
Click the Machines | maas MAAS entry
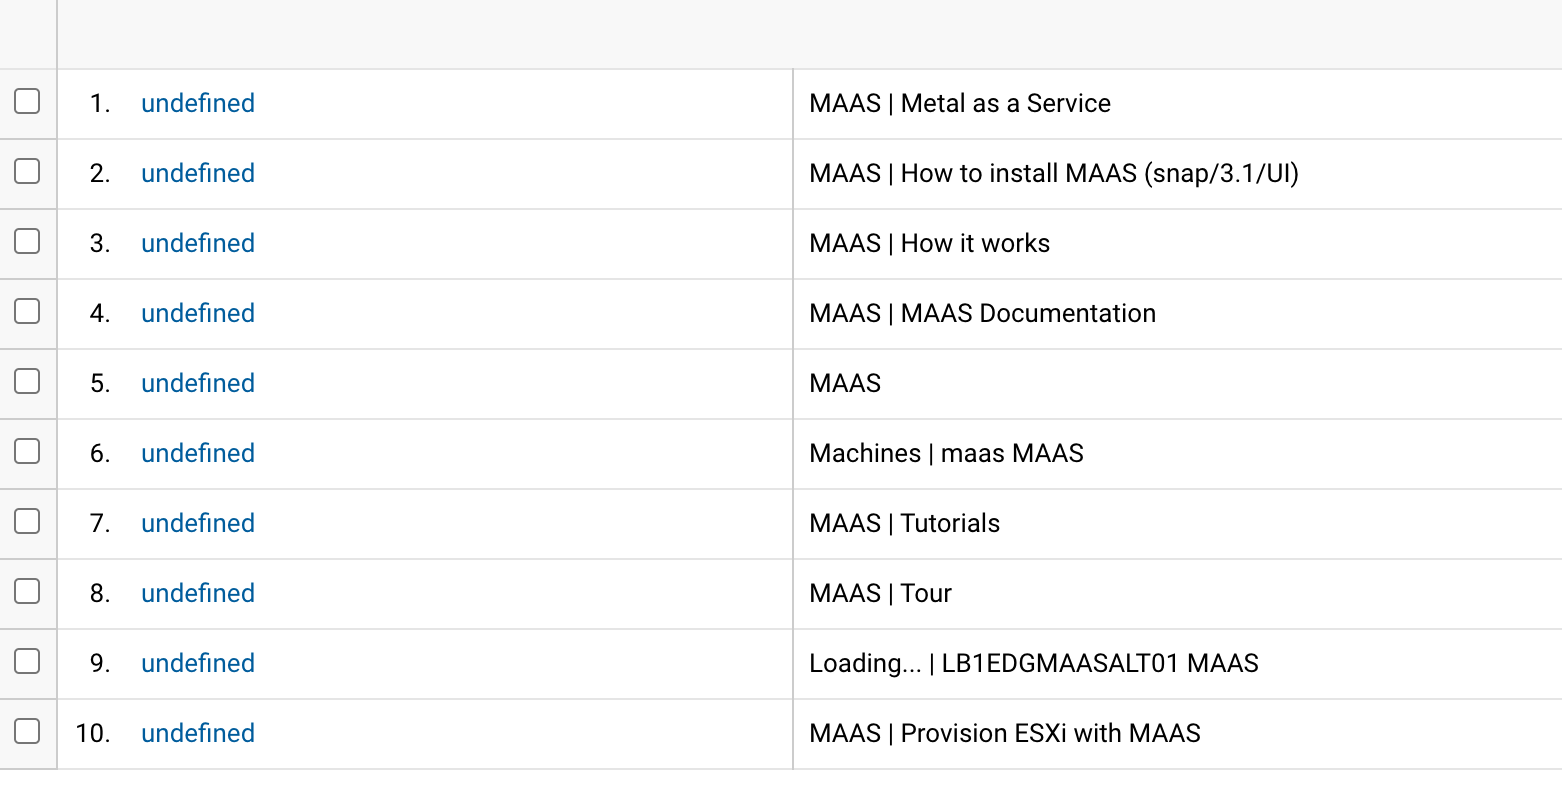945,453
